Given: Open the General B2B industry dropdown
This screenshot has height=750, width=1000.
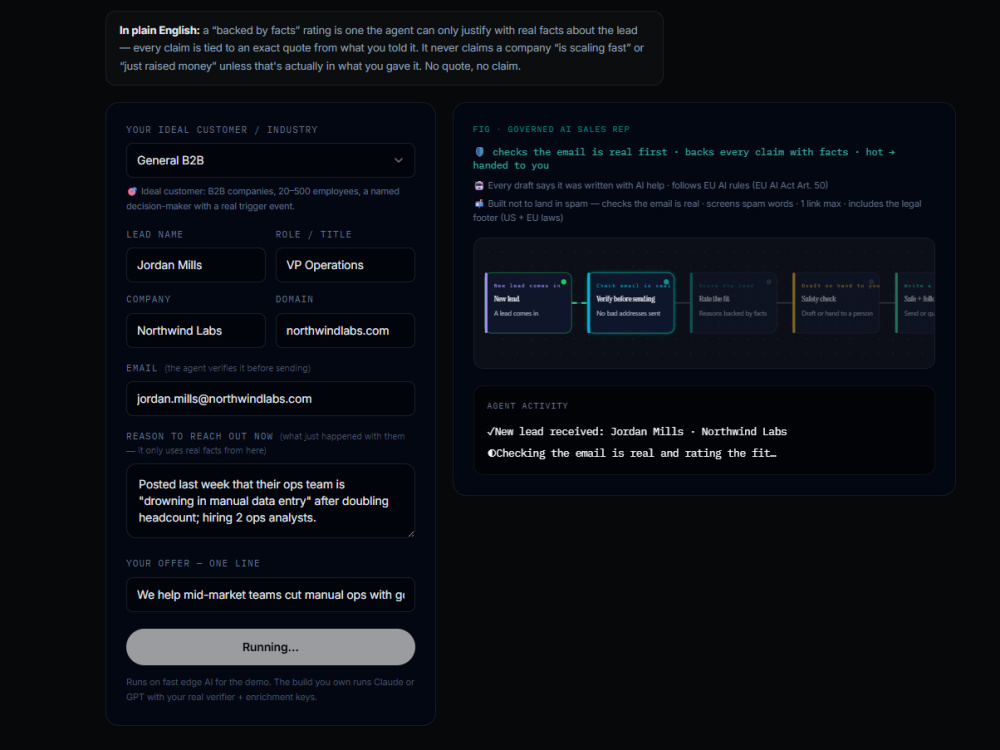Looking at the screenshot, I should point(270,160).
